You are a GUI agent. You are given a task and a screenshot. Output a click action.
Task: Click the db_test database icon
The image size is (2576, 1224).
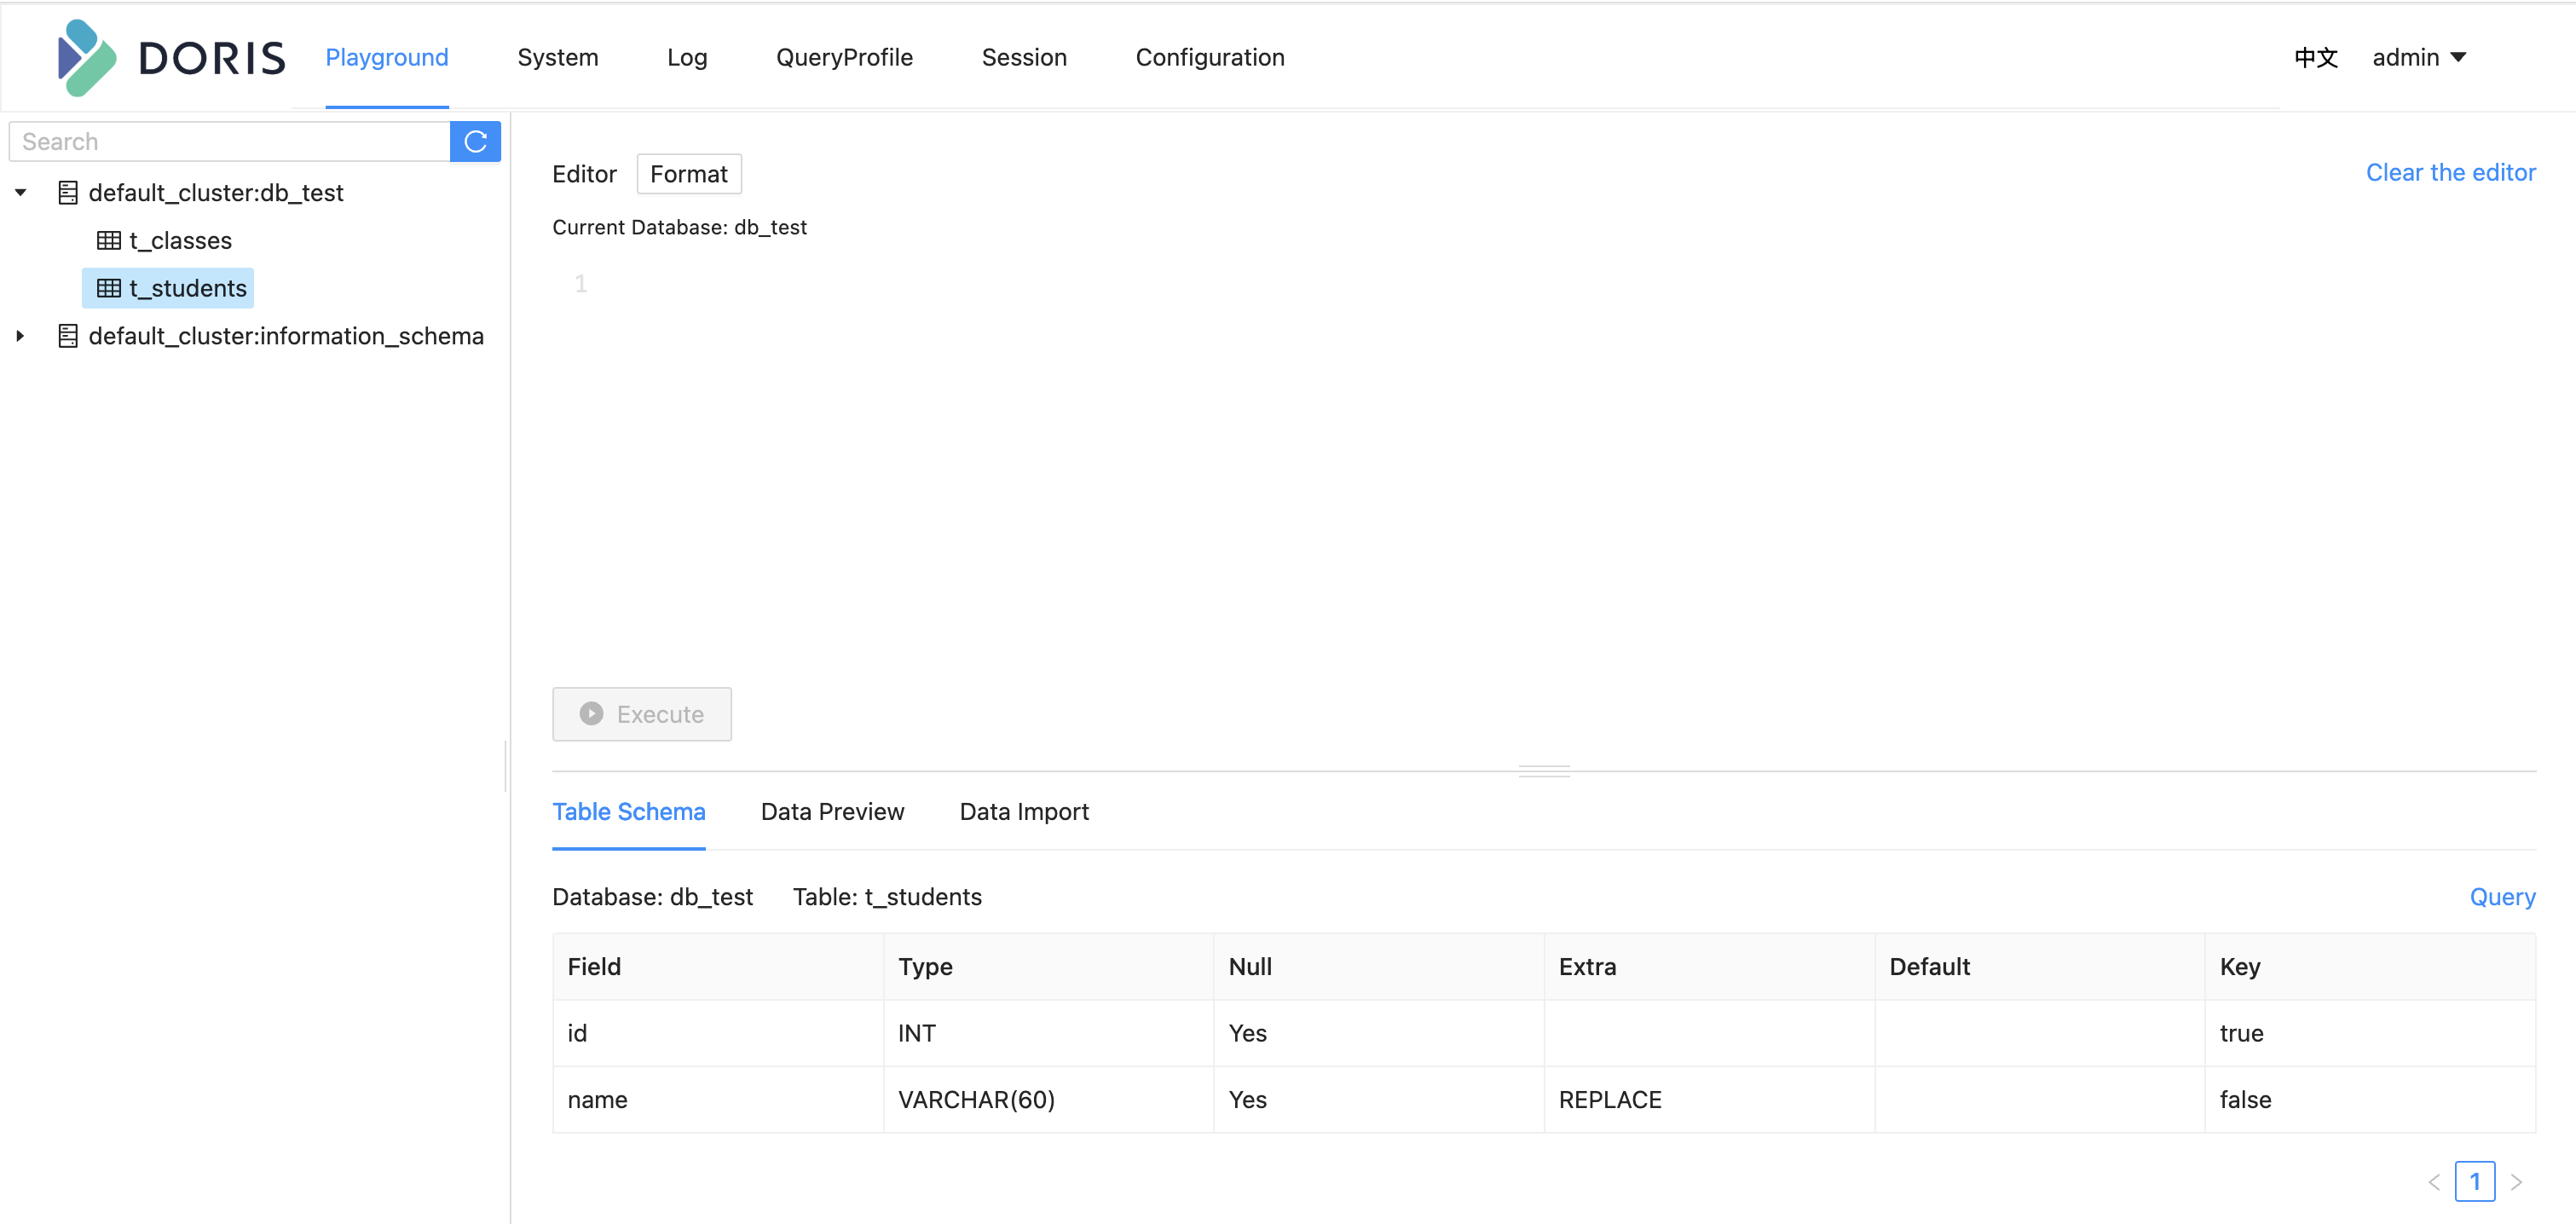tap(67, 193)
